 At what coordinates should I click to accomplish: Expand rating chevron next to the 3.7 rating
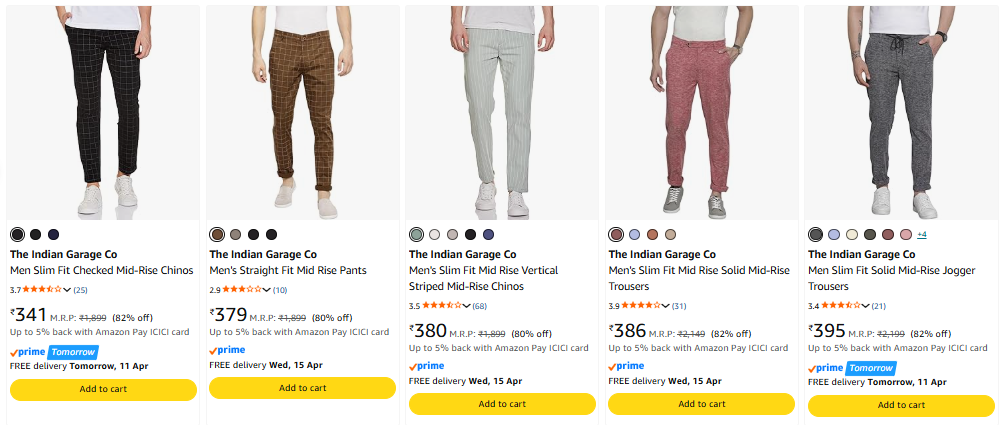67,290
